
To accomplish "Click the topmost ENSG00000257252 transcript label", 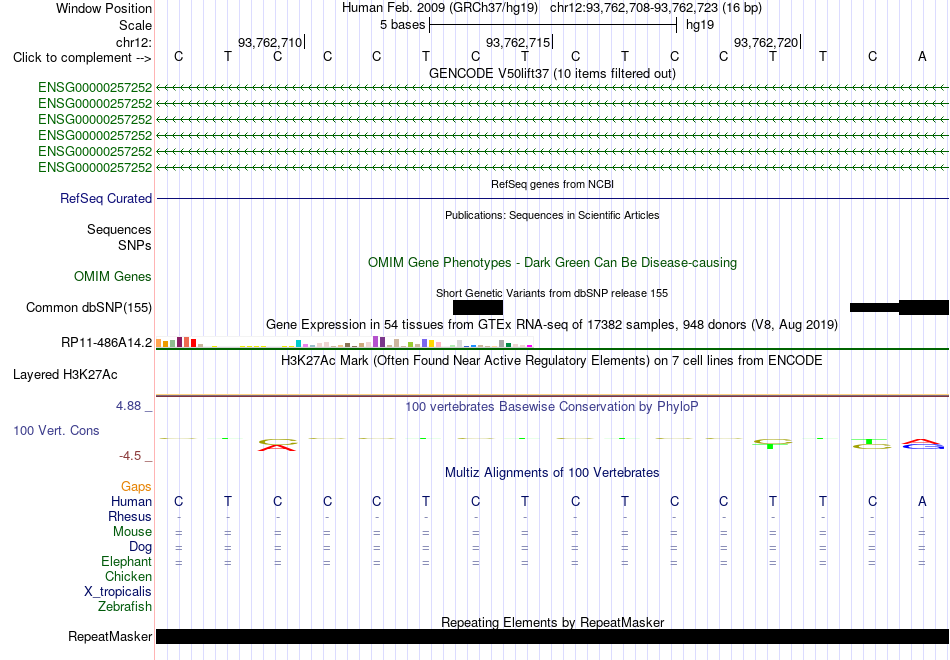I will (95, 87).
